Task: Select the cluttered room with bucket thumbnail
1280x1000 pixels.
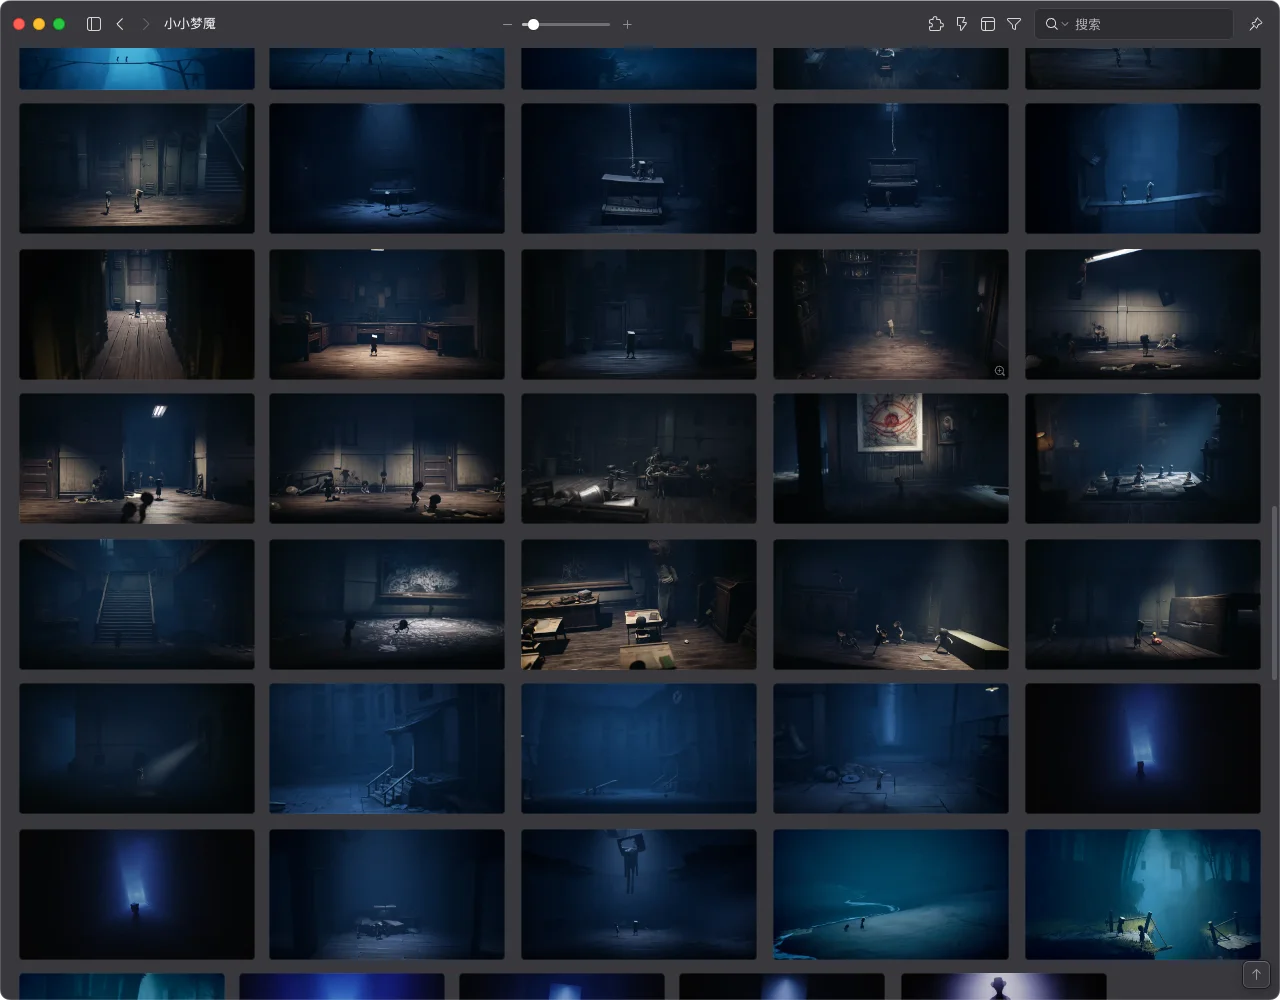Action: pos(639,458)
